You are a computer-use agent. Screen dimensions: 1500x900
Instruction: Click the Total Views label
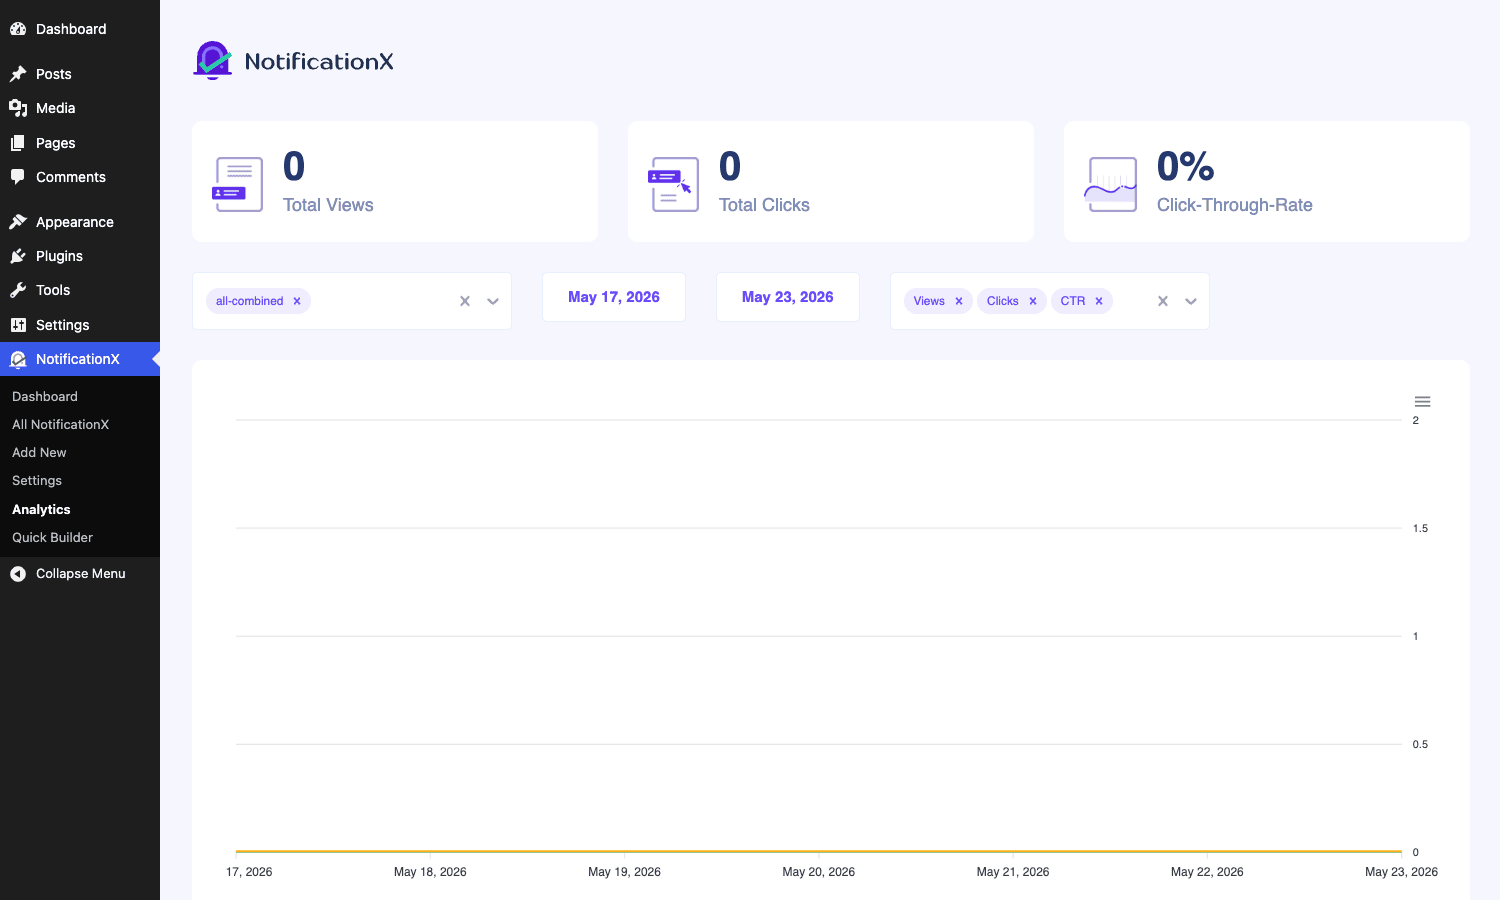pos(328,205)
